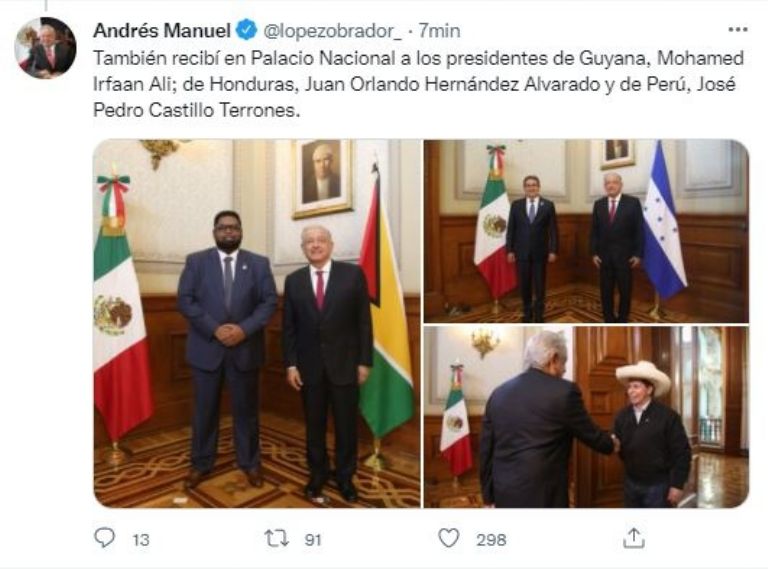Click the 91 retweets count

pyautogui.click(x=313, y=540)
